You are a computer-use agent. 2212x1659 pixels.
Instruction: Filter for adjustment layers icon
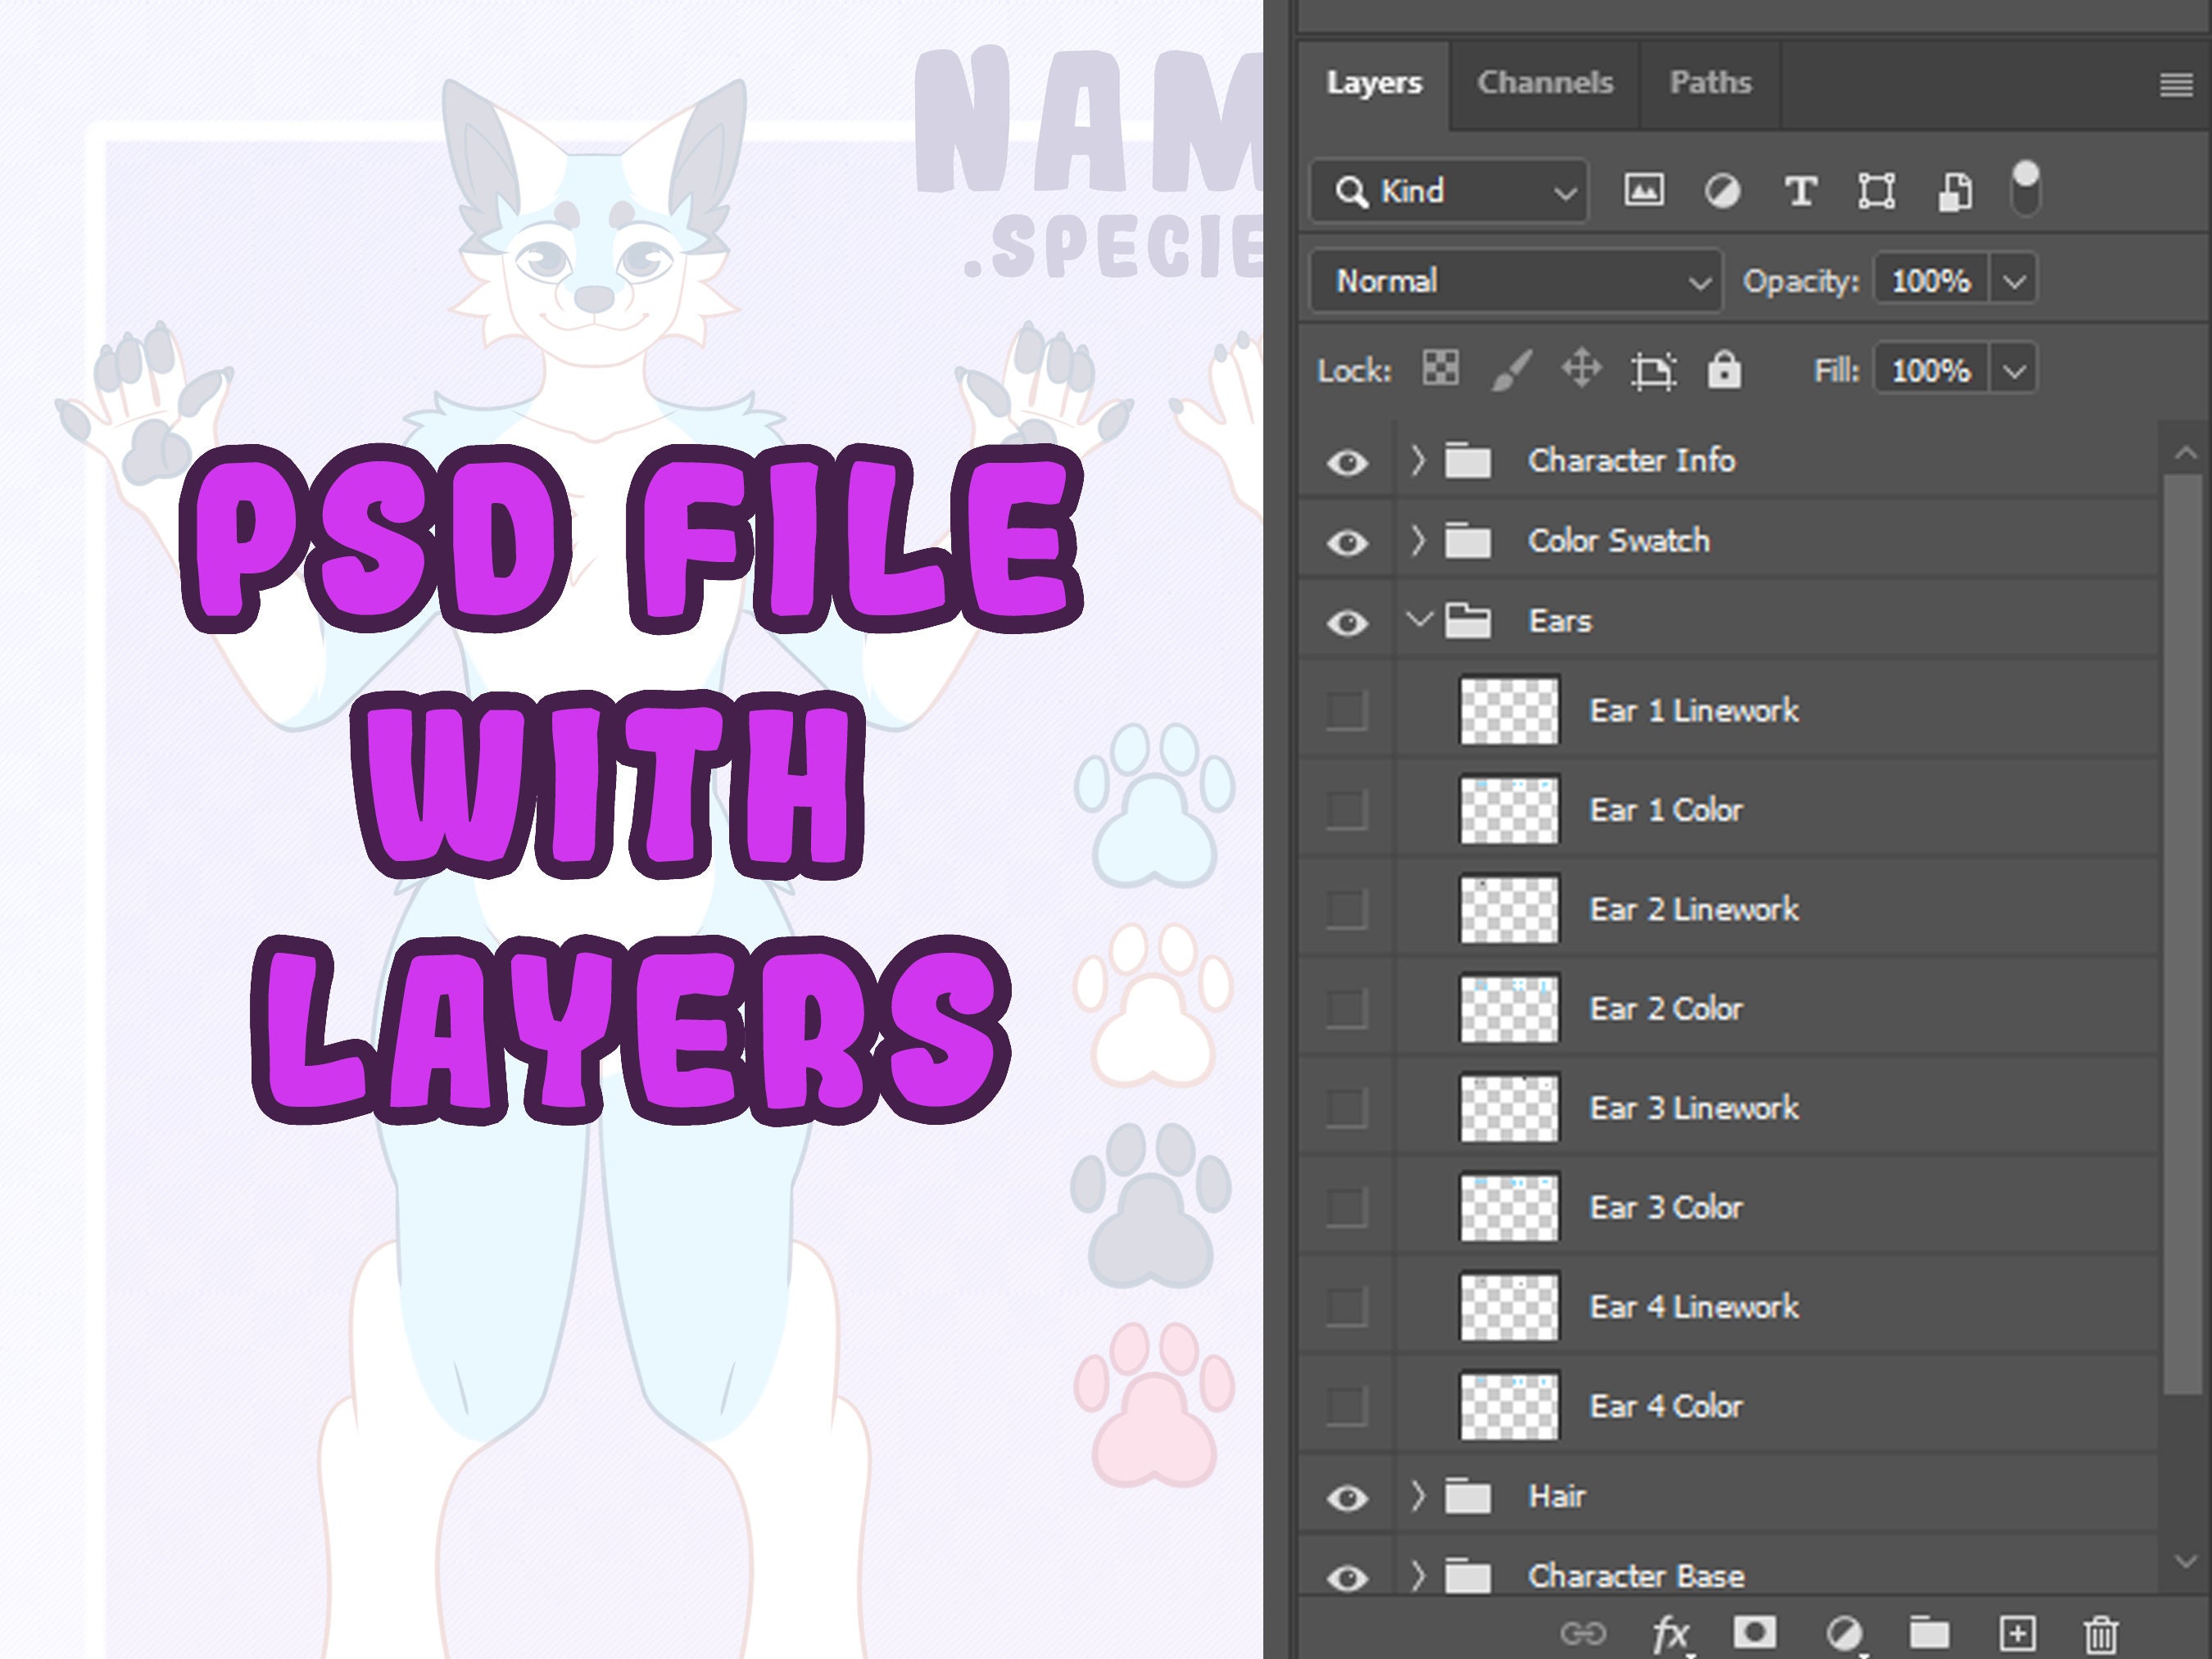pos(1721,190)
